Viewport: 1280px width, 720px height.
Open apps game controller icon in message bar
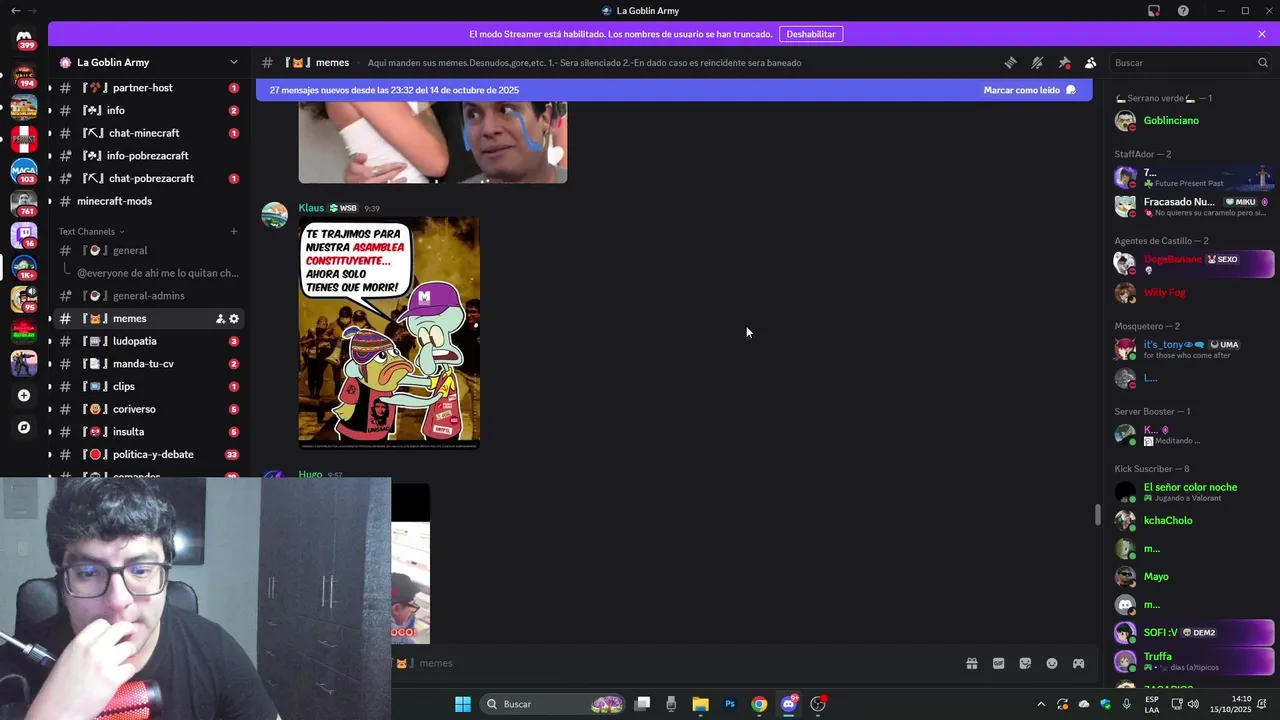point(1079,663)
